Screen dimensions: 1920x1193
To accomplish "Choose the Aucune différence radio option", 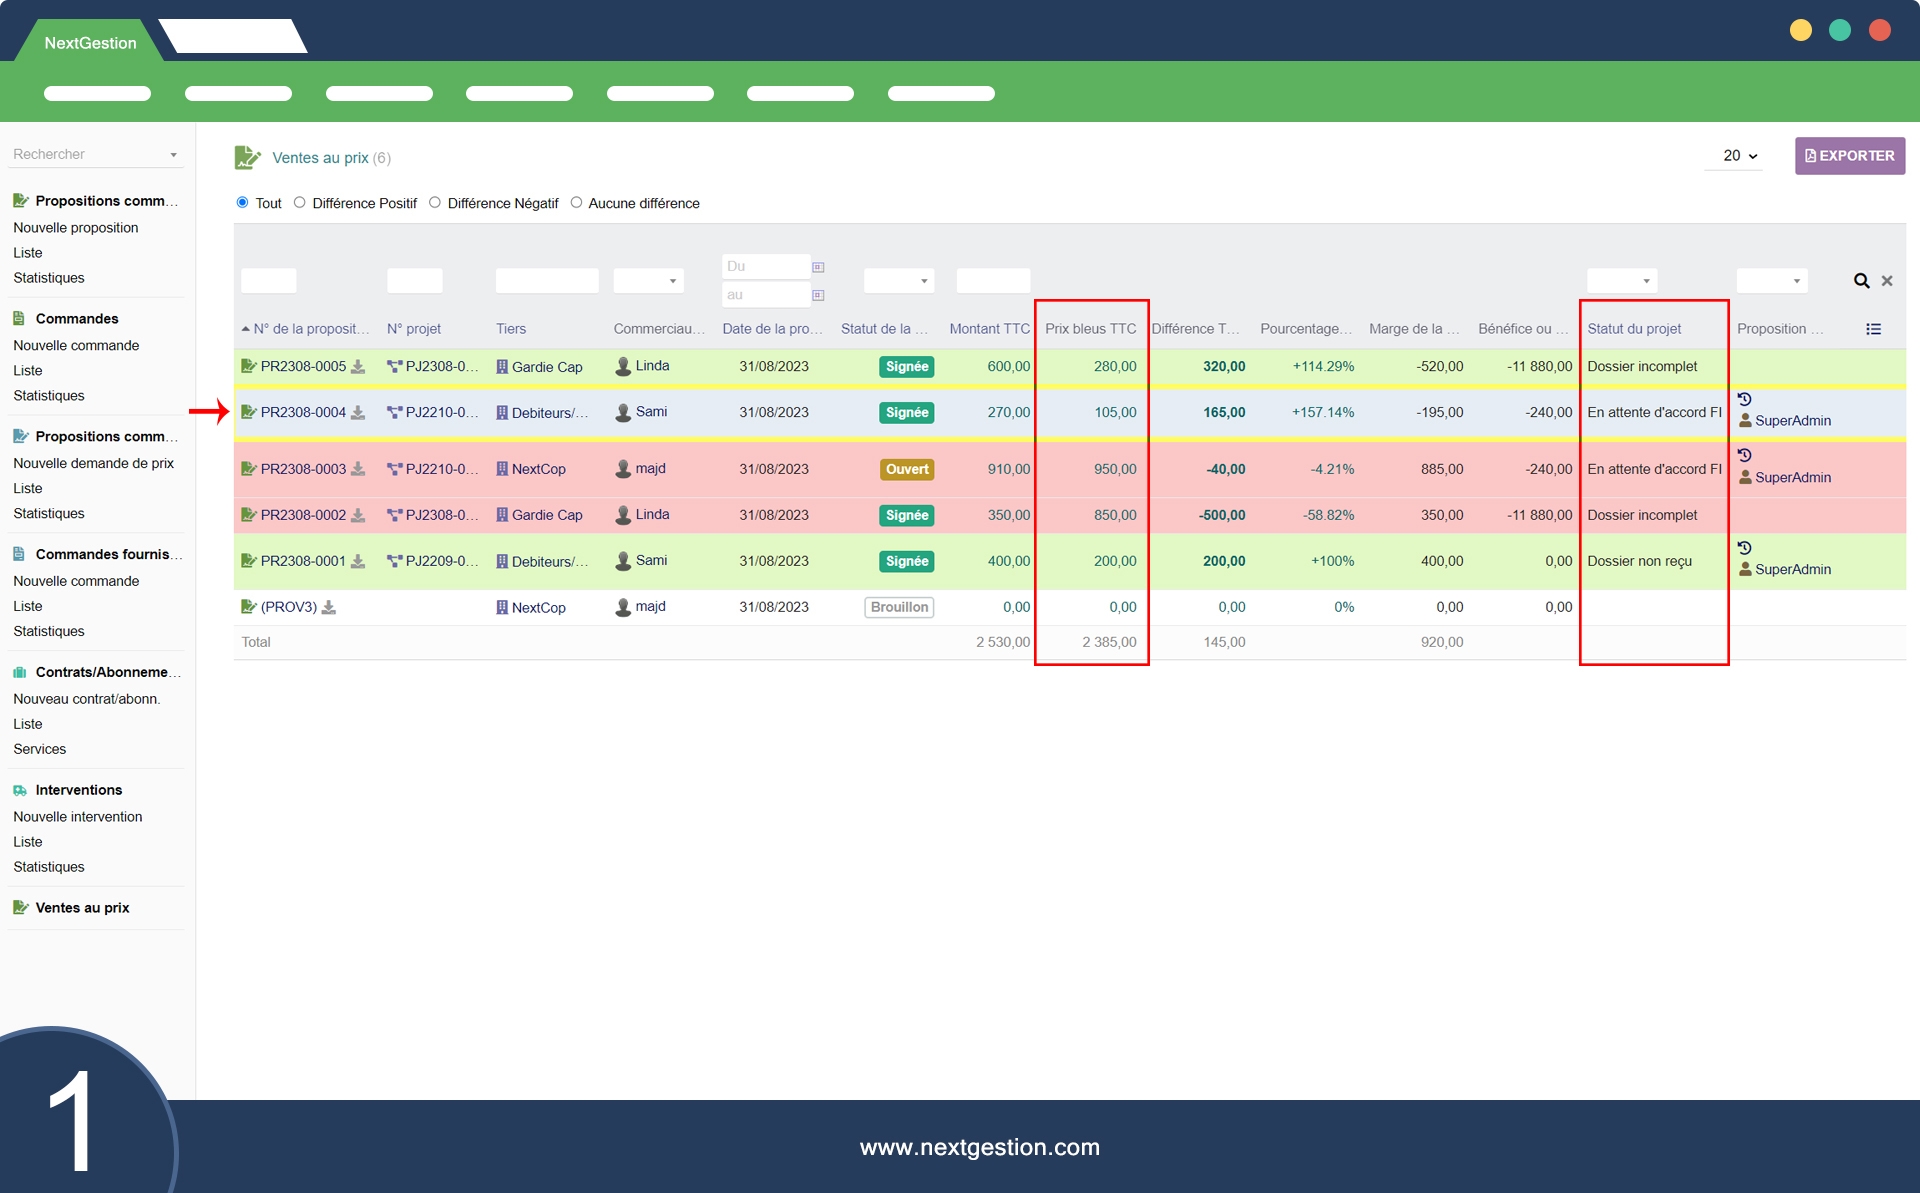I will [576, 203].
